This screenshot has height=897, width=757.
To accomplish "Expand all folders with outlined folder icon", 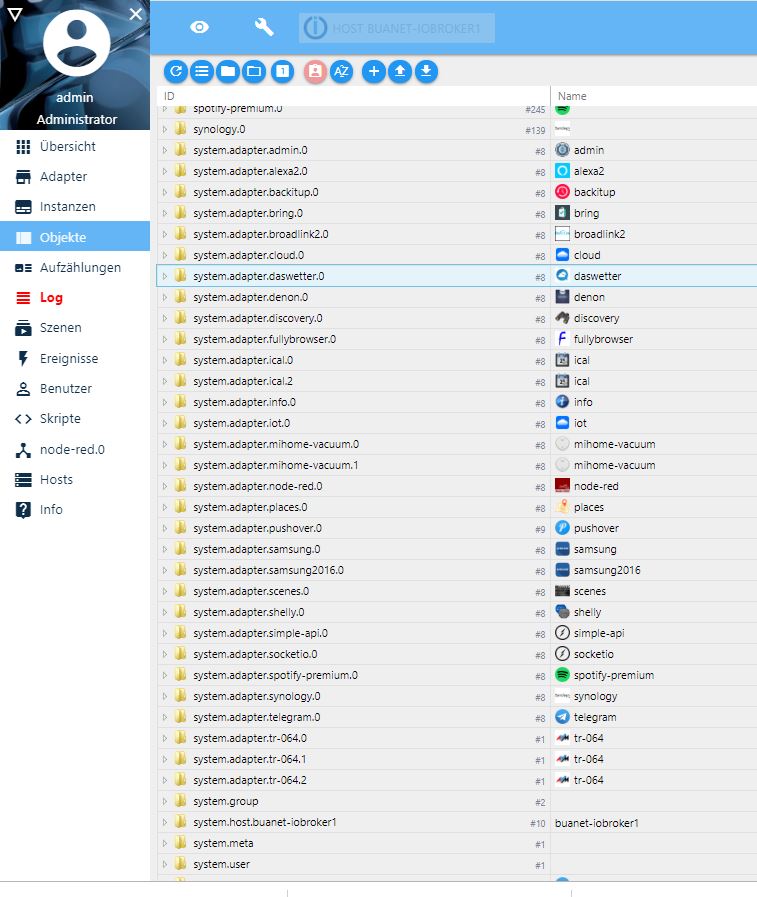I will point(253,71).
